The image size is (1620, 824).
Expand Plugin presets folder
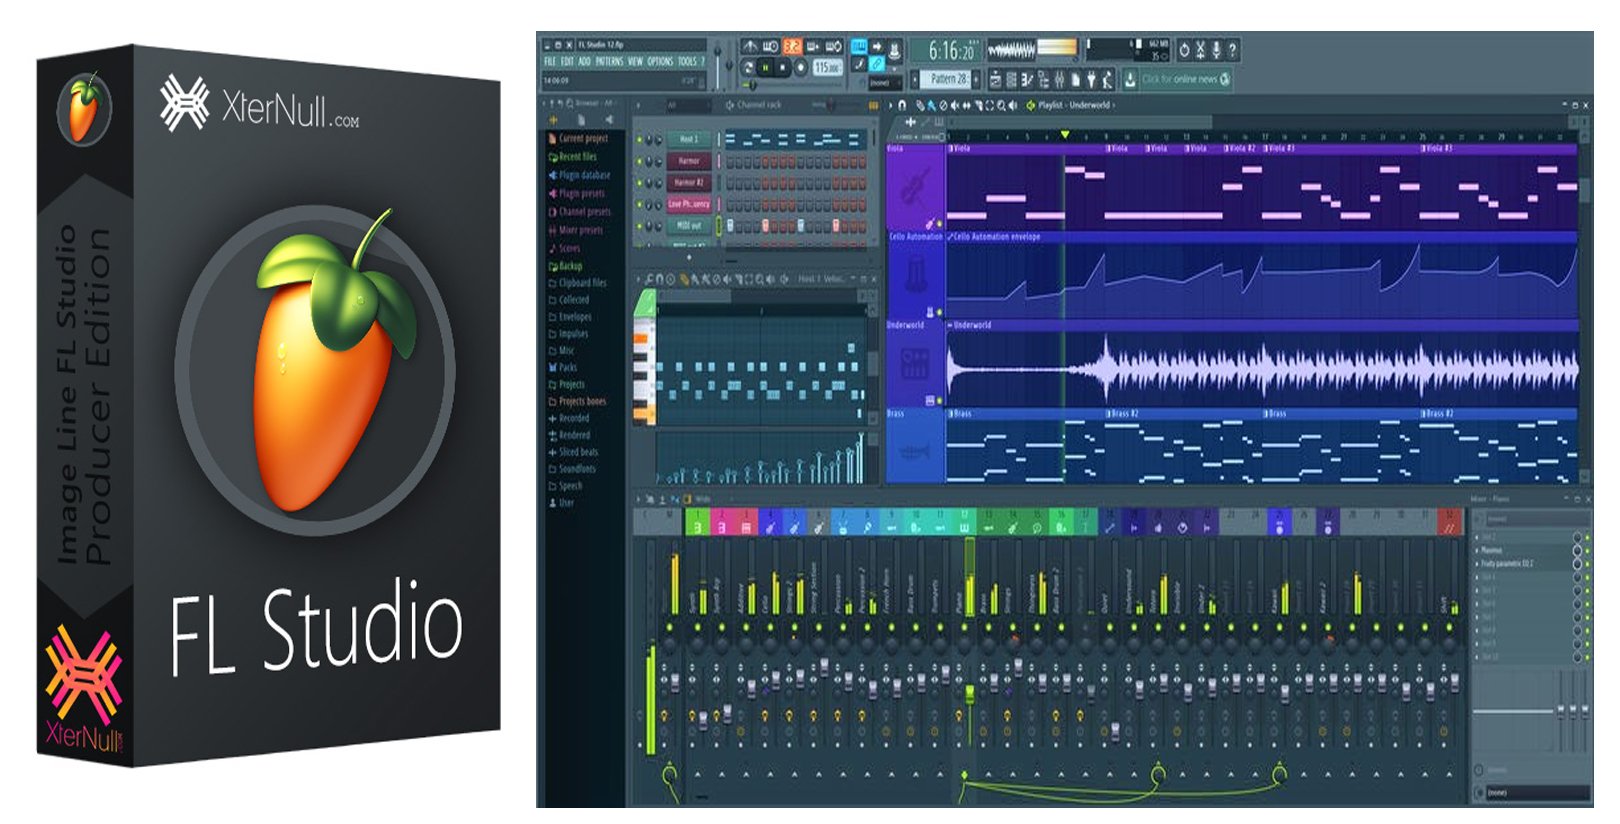[578, 193]
